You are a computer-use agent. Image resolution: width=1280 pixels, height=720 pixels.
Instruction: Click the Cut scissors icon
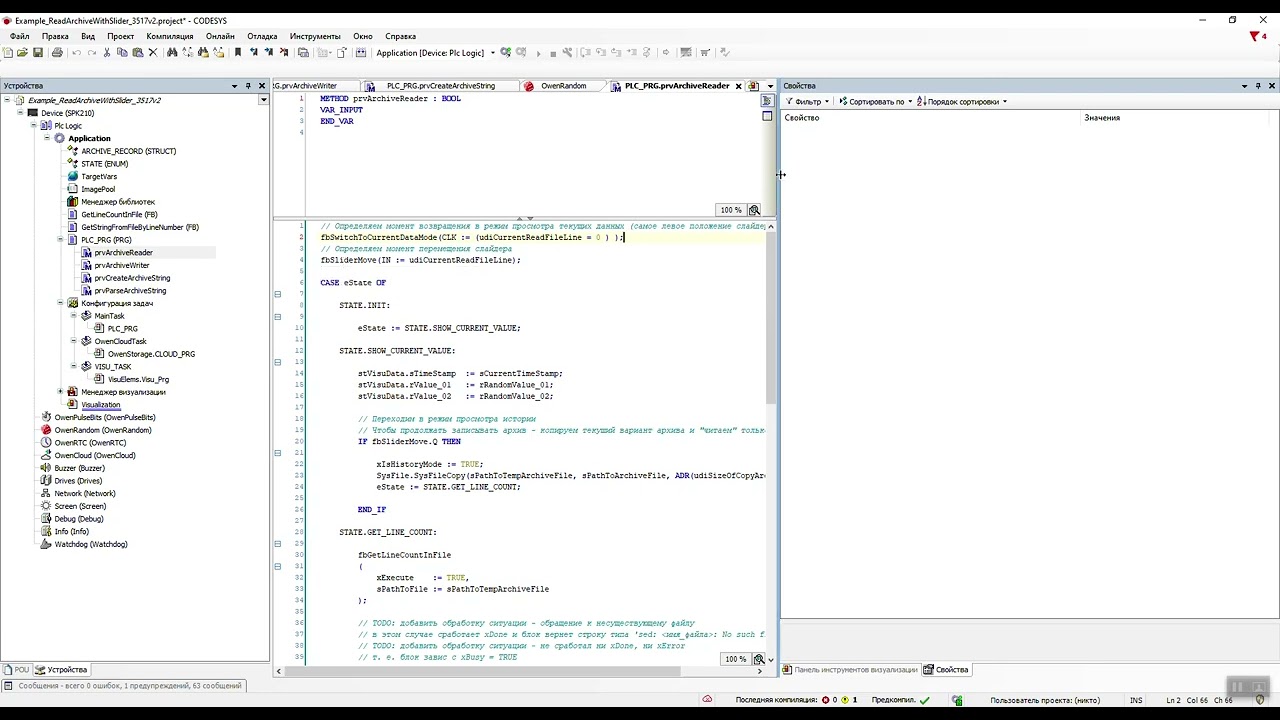[107, 52]
